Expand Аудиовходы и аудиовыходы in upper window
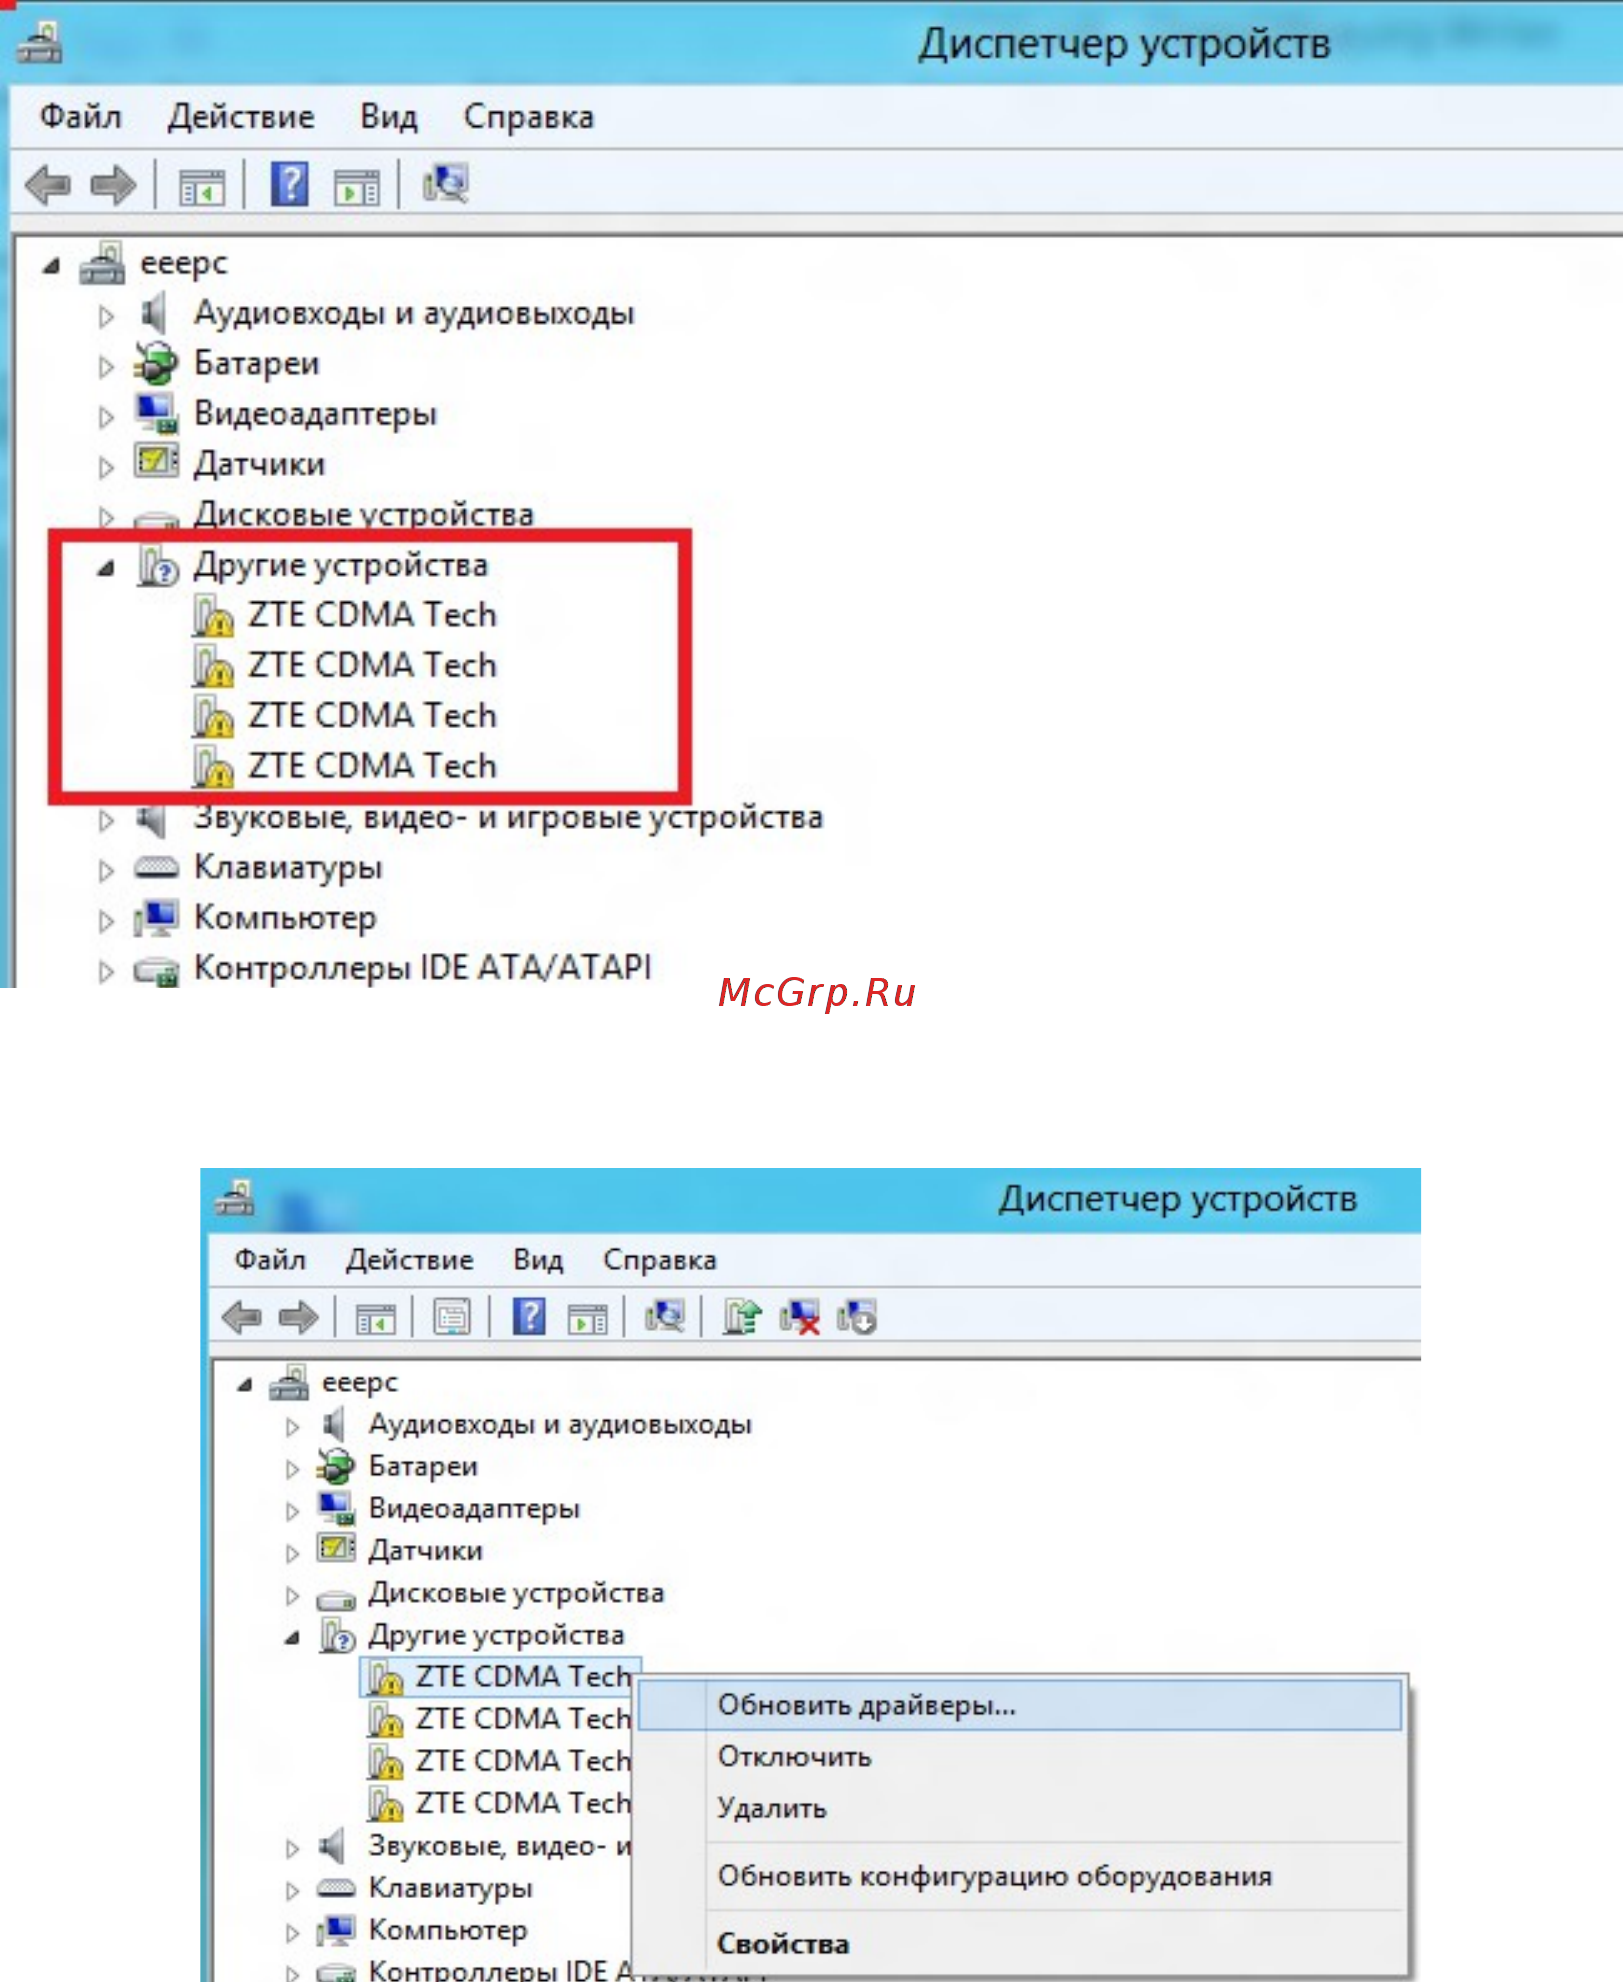 coord(106,316)
